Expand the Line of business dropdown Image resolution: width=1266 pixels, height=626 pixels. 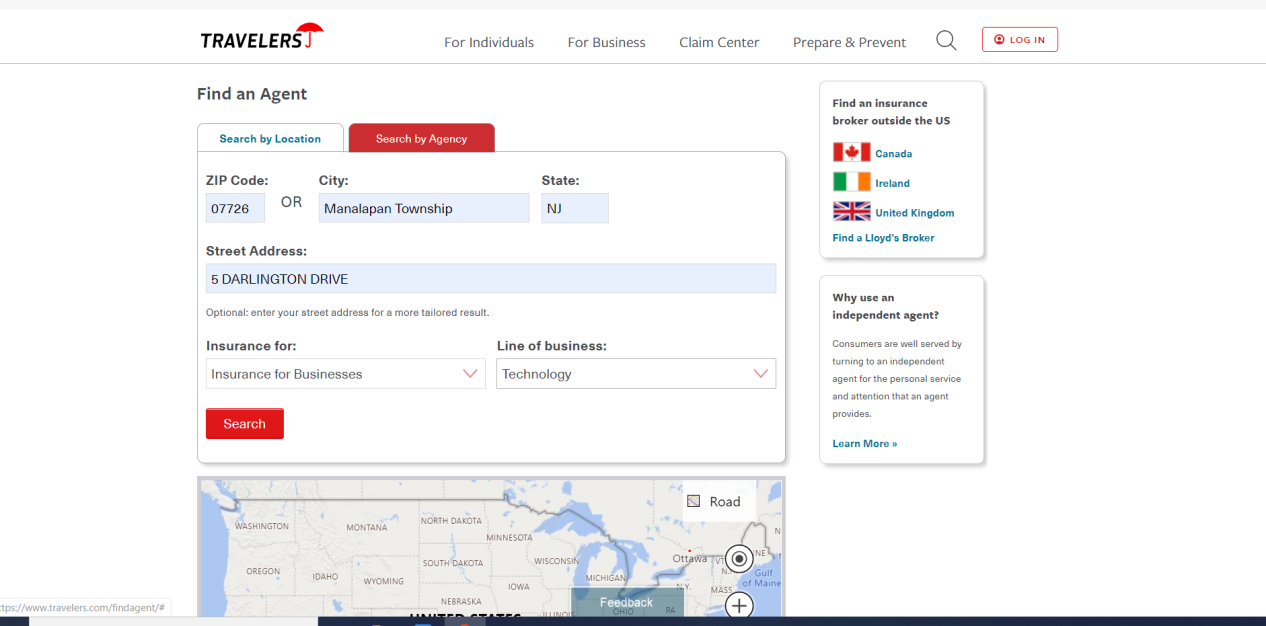(636, 374)
